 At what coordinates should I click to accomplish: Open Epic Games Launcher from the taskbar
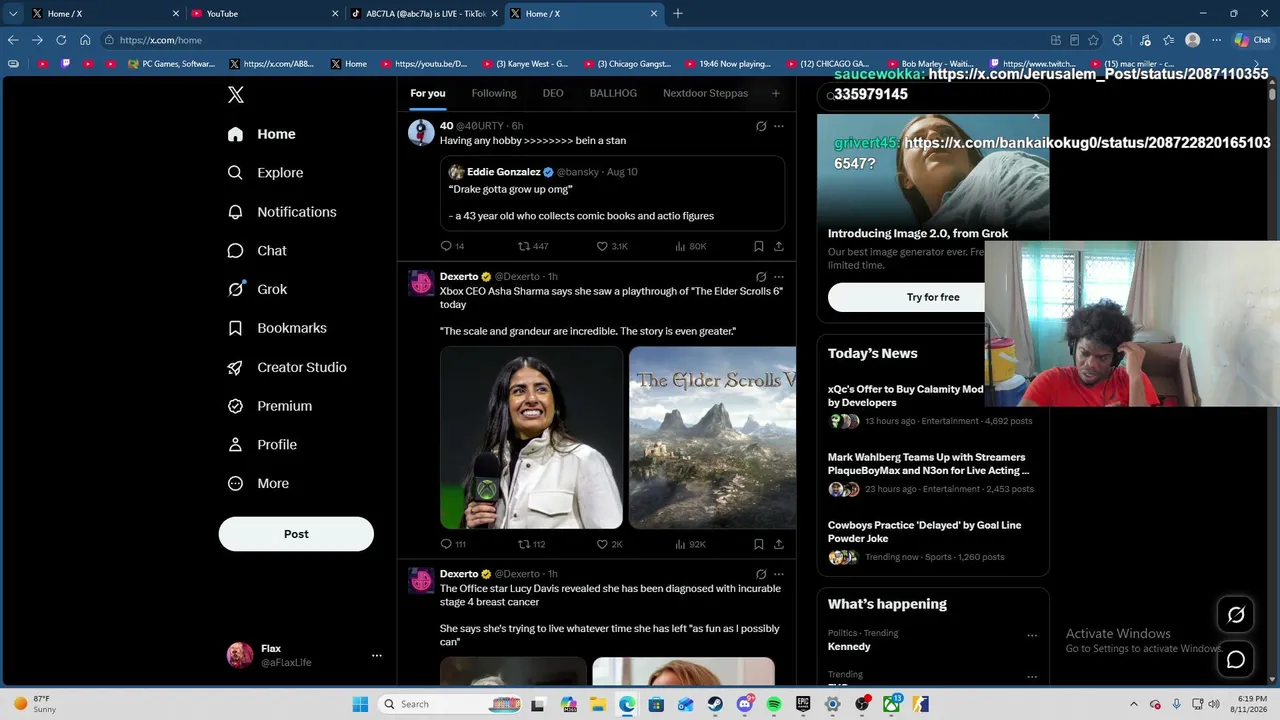pos(803,704)
